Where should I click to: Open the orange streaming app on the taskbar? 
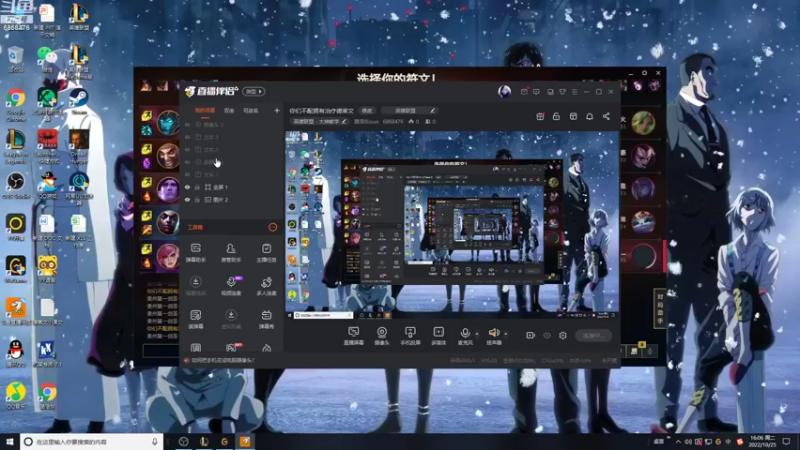coord(245,441)
